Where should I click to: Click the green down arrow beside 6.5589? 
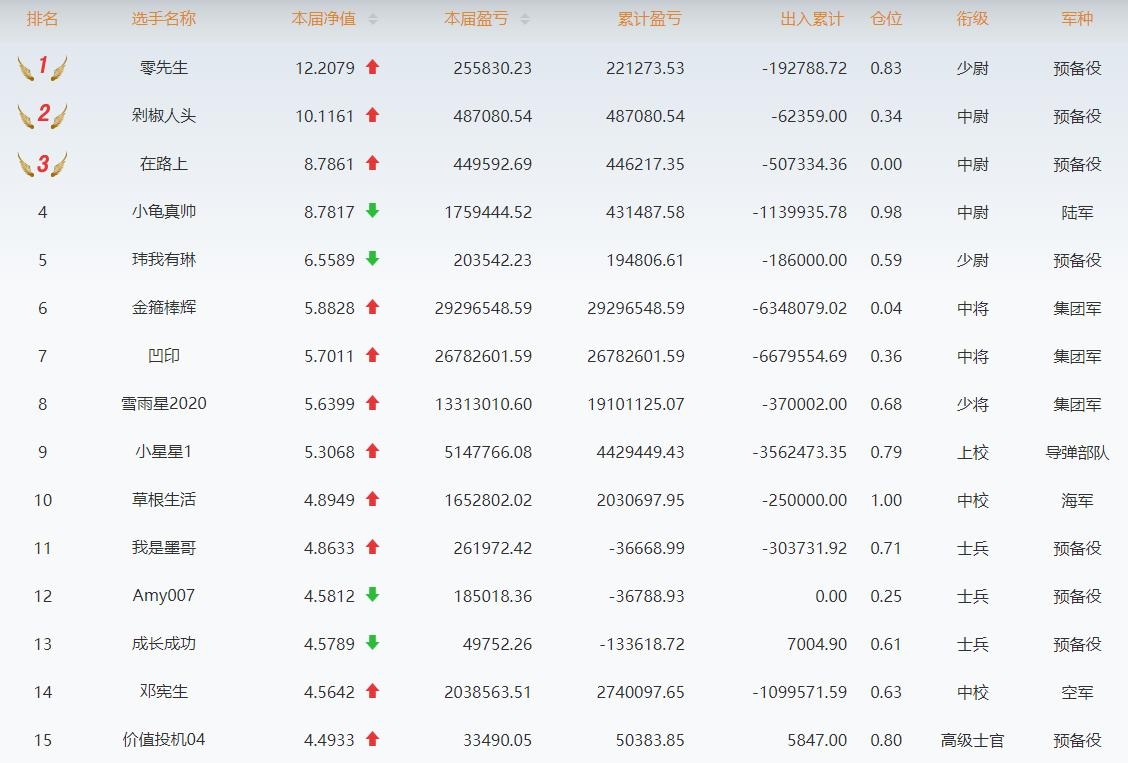[372, 259]
